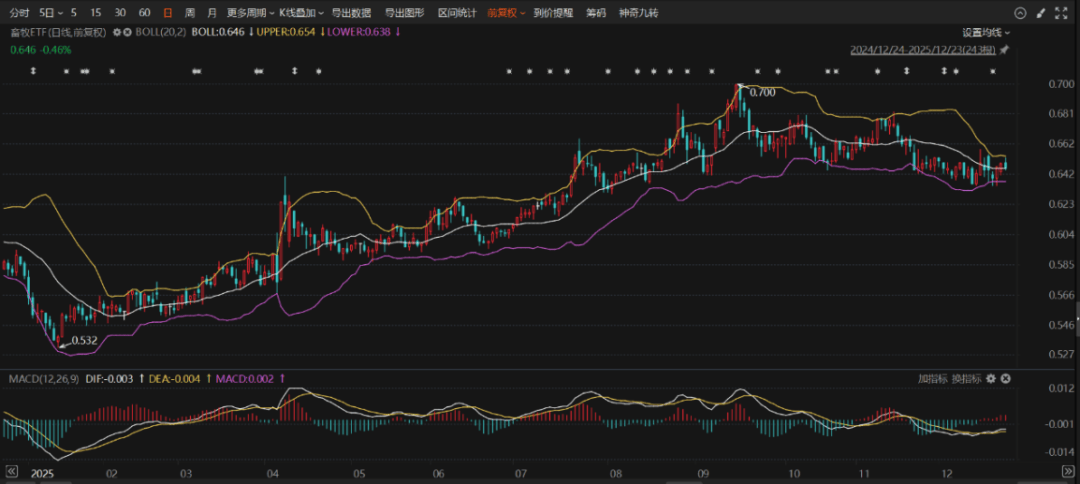Open the 前复权 adjustment menu
Viewport: 1080px width, 484px height.
coord(506,13)
